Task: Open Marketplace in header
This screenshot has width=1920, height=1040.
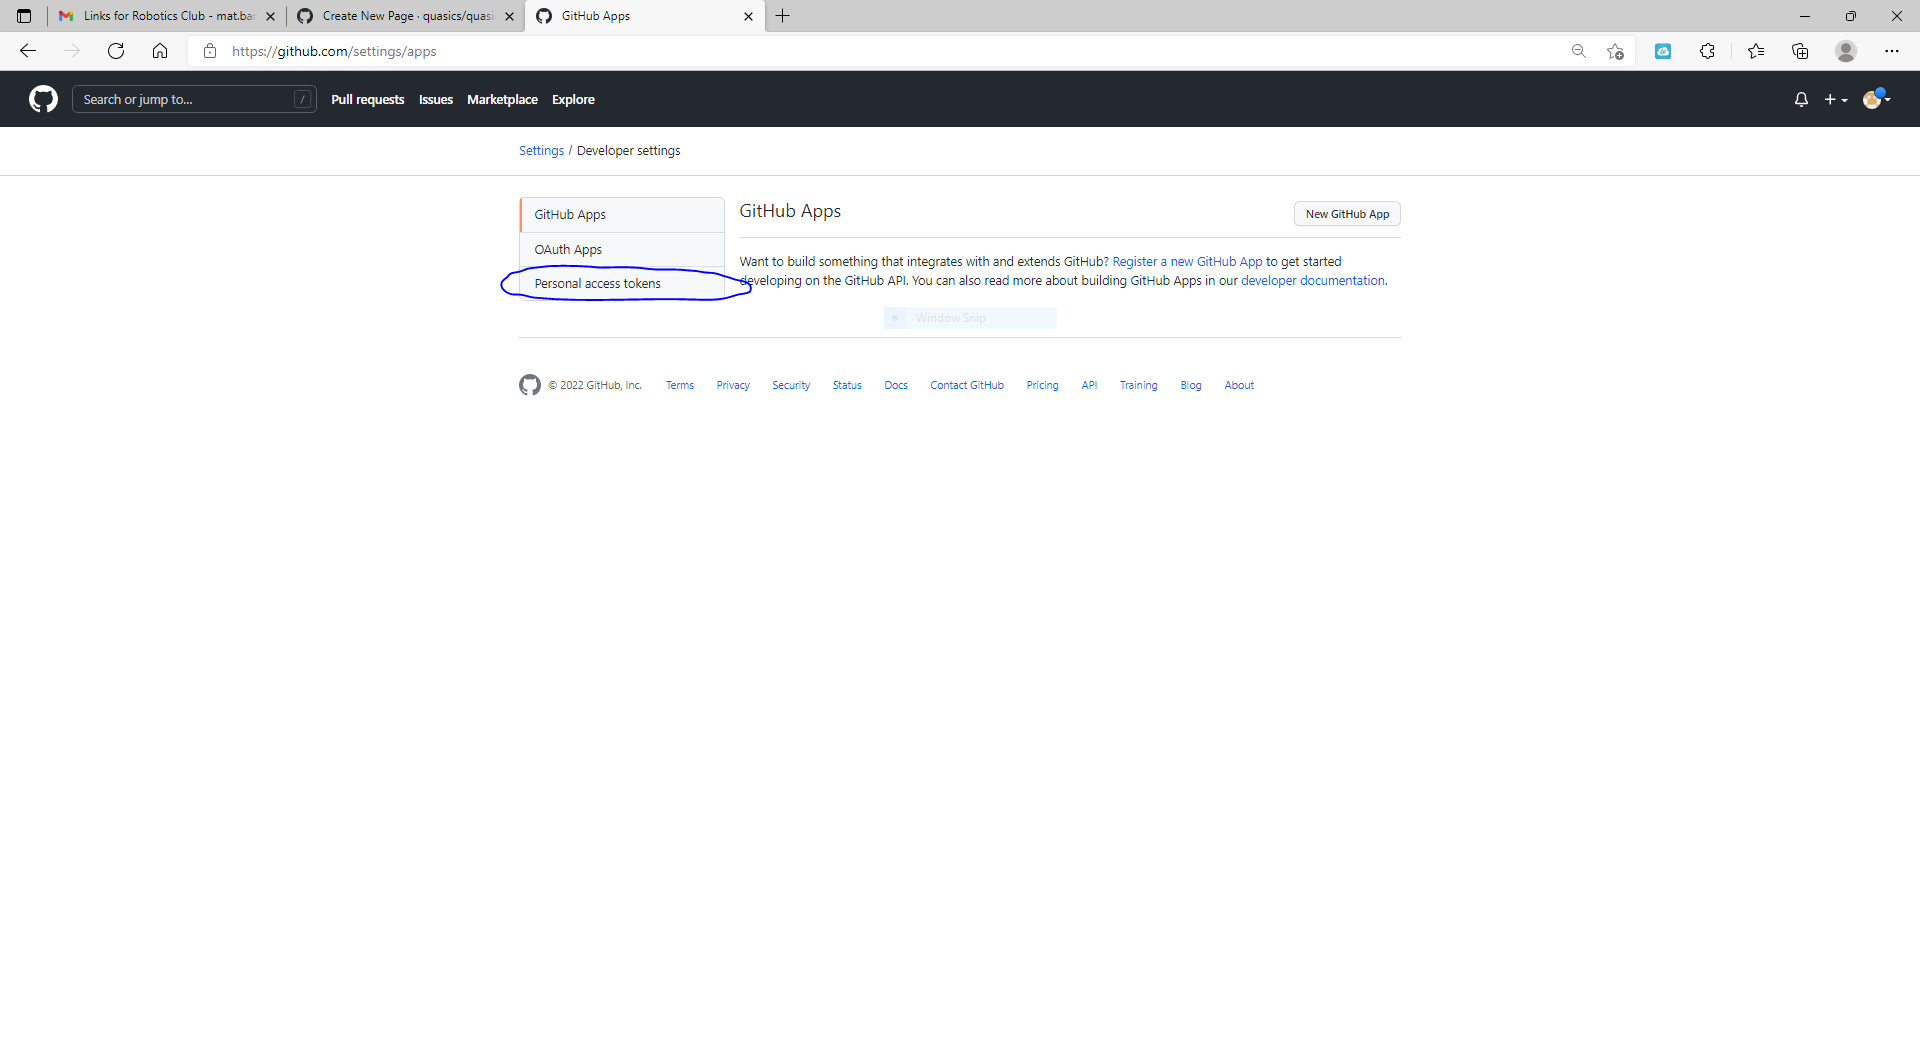Action: tap(502, 99)
